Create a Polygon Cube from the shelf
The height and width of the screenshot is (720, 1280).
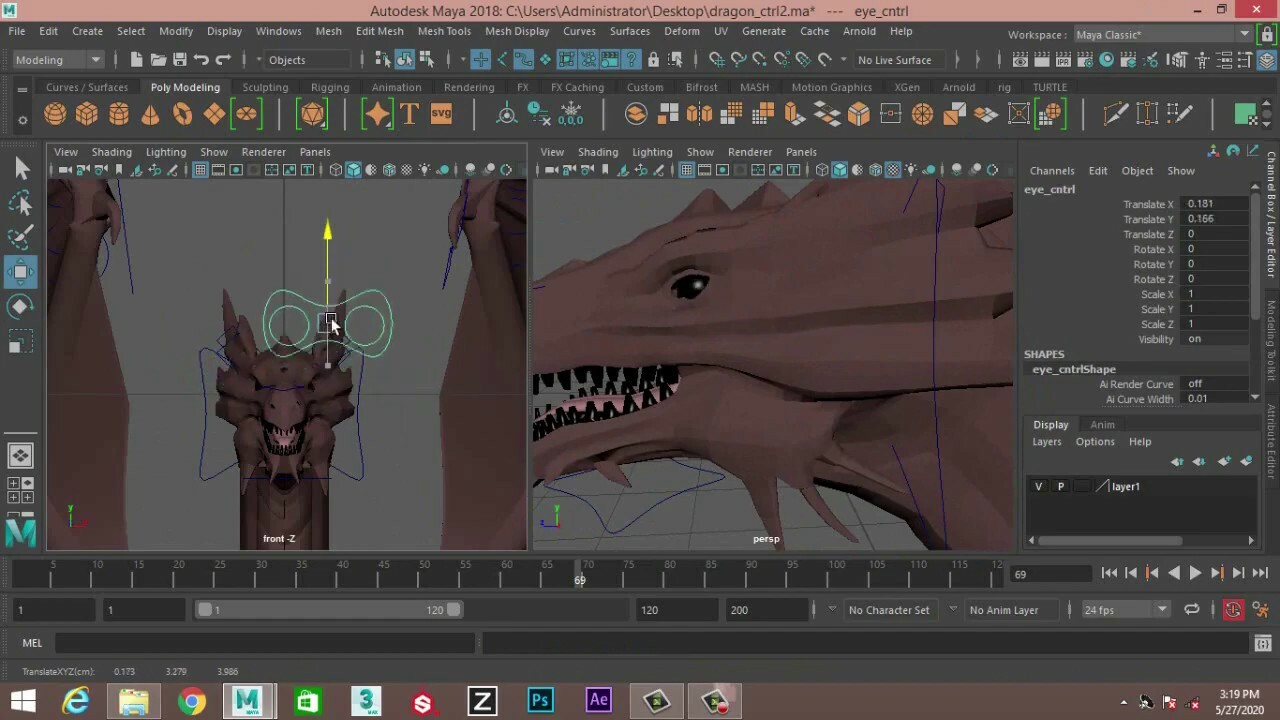pos(87,113)
